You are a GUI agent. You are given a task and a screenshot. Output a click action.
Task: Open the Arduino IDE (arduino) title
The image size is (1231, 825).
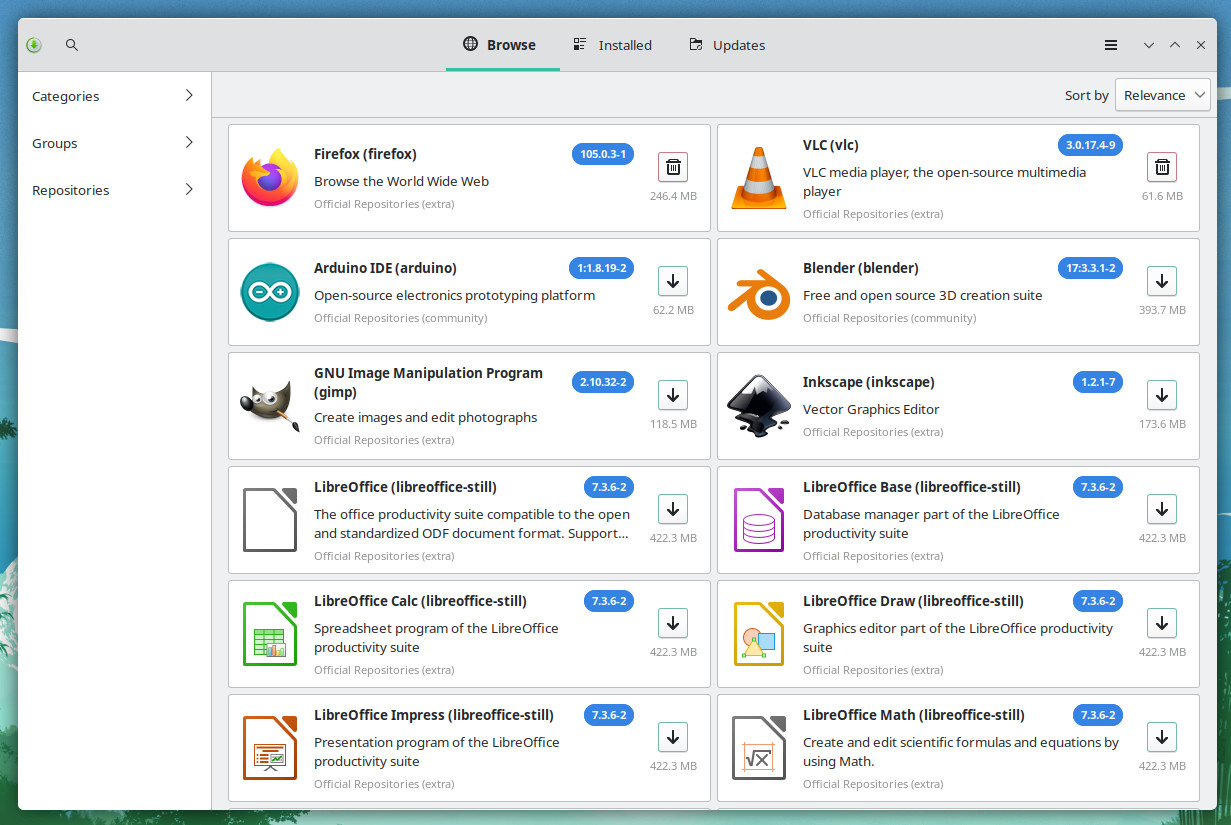[385, 268]
